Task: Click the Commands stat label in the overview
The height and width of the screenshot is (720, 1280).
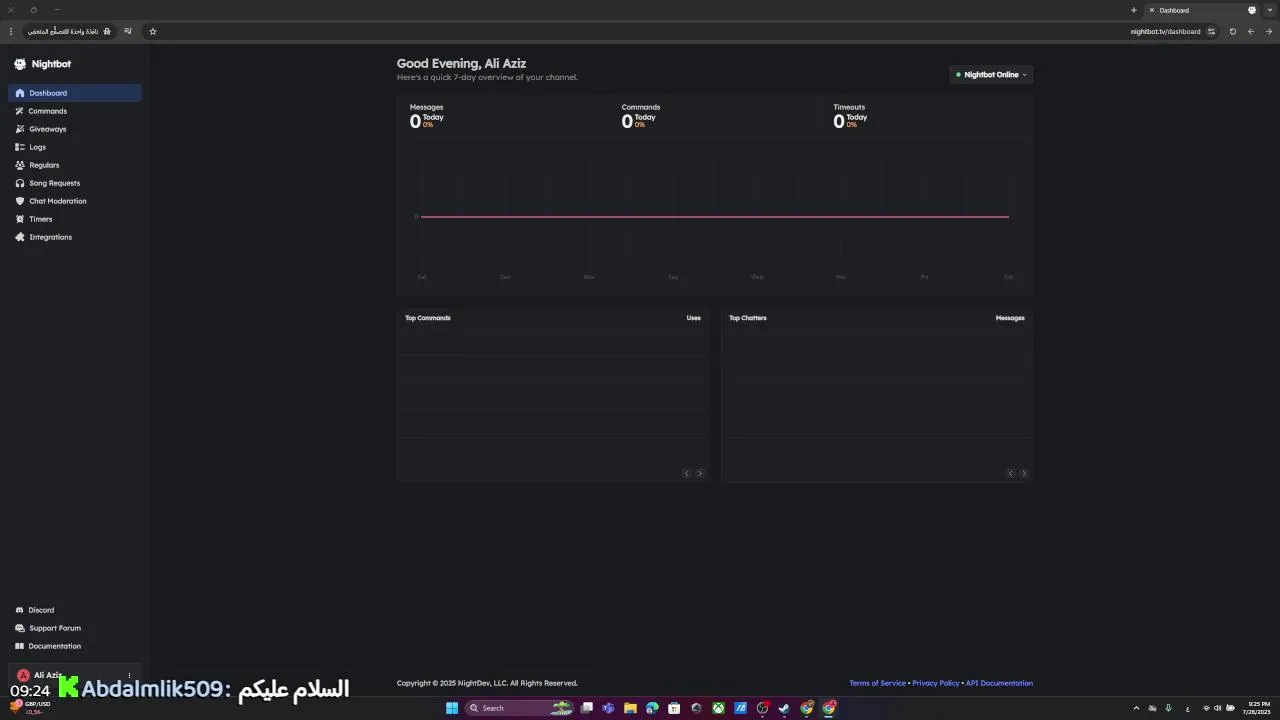Action: (x=641, y=107)
